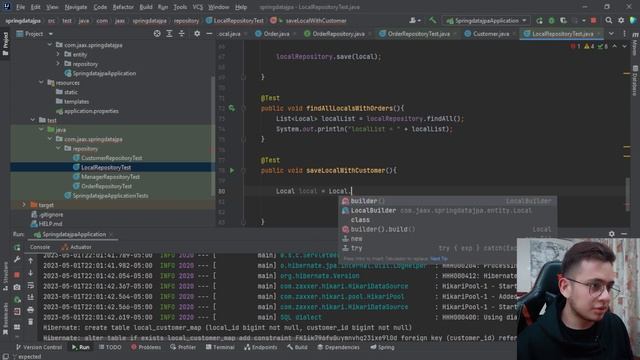Open the Endpoints tool window button
The width and height of the screenshot is (640, 360).
[261, 347]
